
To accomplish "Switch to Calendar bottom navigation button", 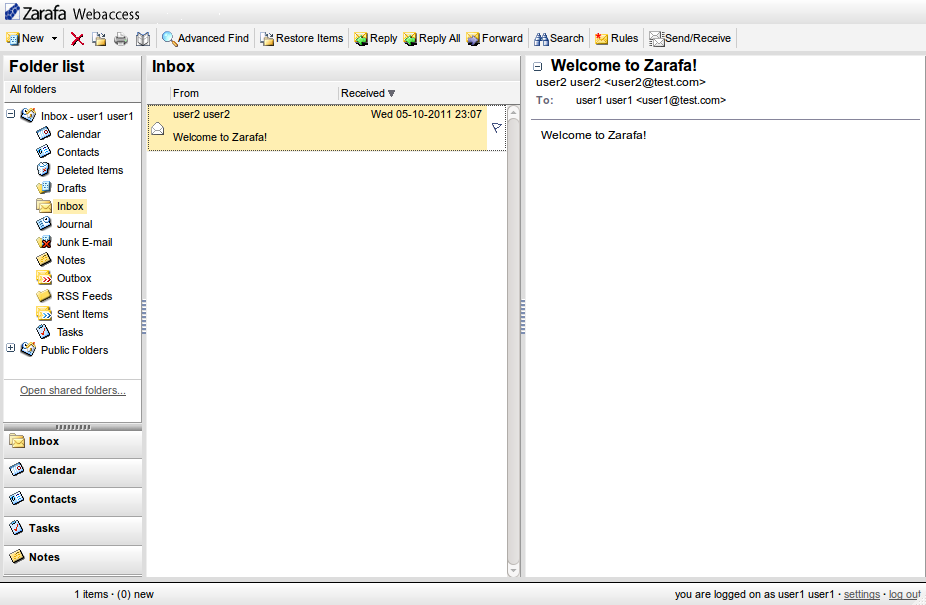I will pyautogui.click(x=73, y=471).
